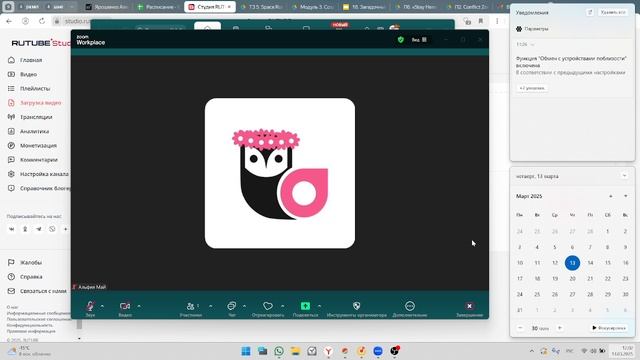The image size is (640, 360).
Task: Expand the reactions options arrow
Action: click(282, 306)
